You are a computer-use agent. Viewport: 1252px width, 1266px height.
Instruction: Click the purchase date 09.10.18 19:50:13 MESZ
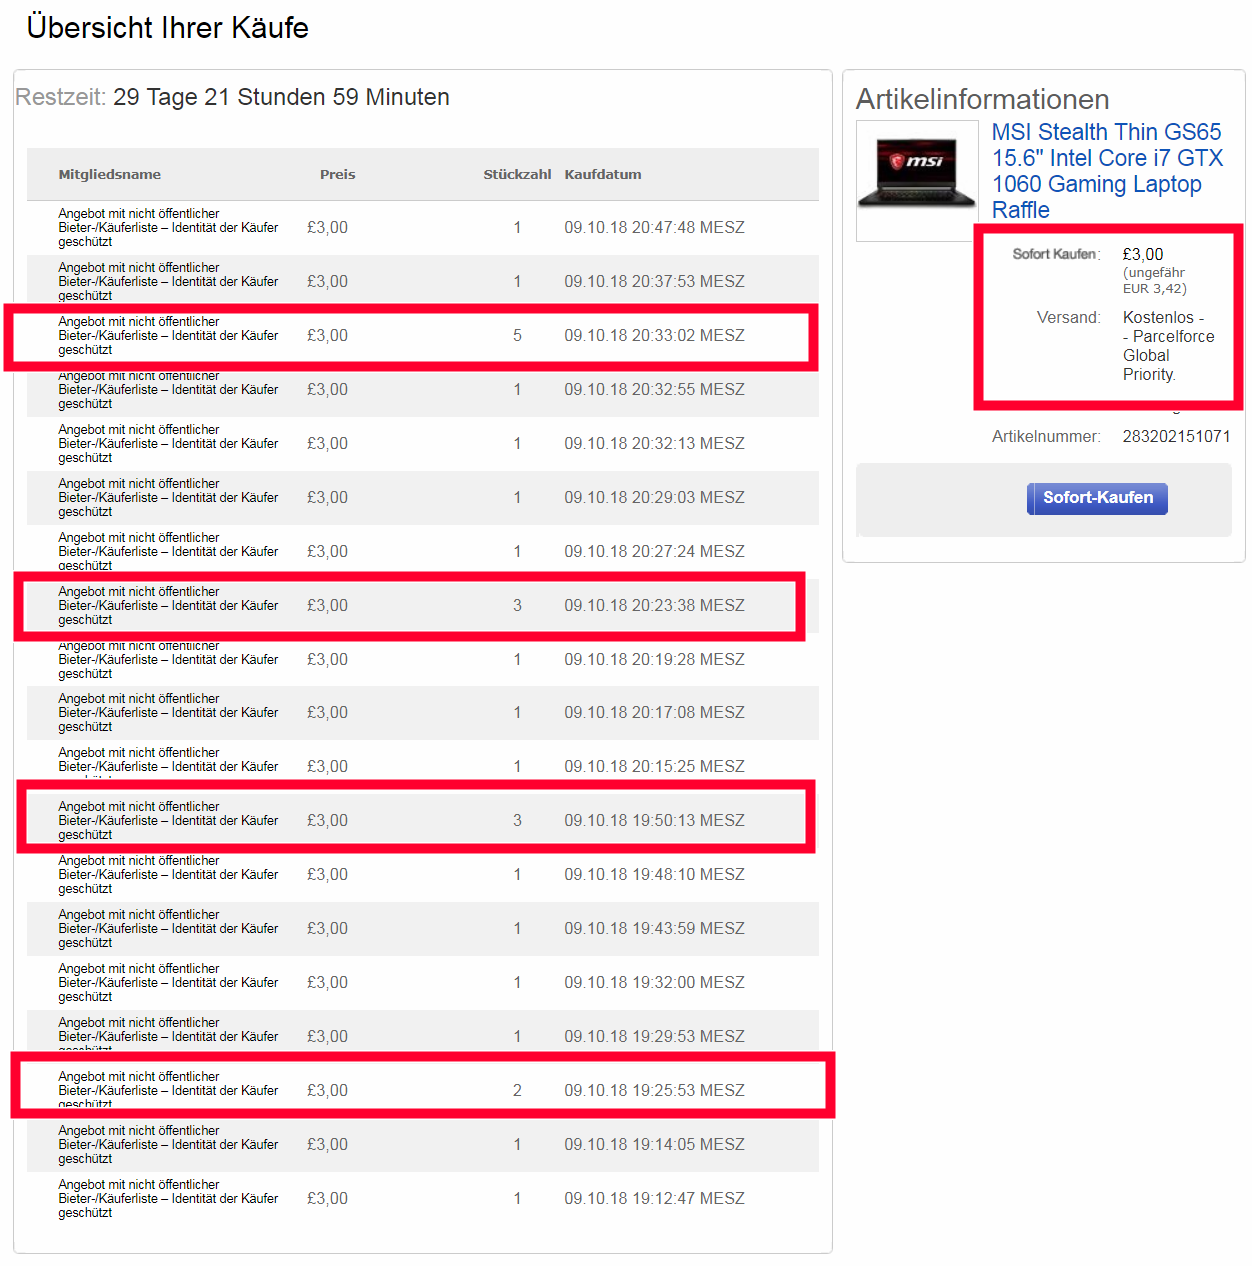click(654, 820)
